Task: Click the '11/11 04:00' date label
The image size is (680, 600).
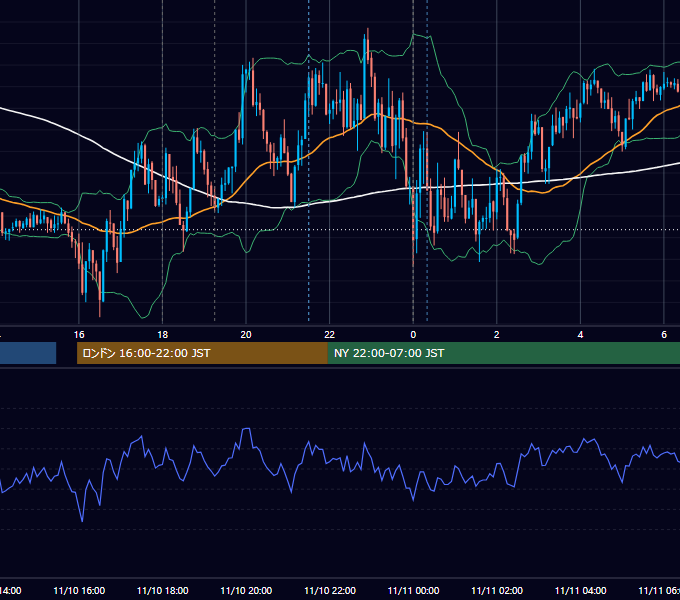Action: (x=581, y=591)
